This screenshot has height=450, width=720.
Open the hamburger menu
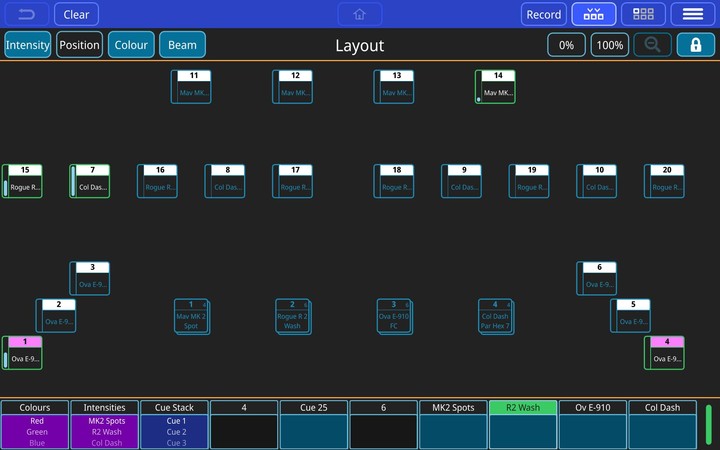pos(692,14)
